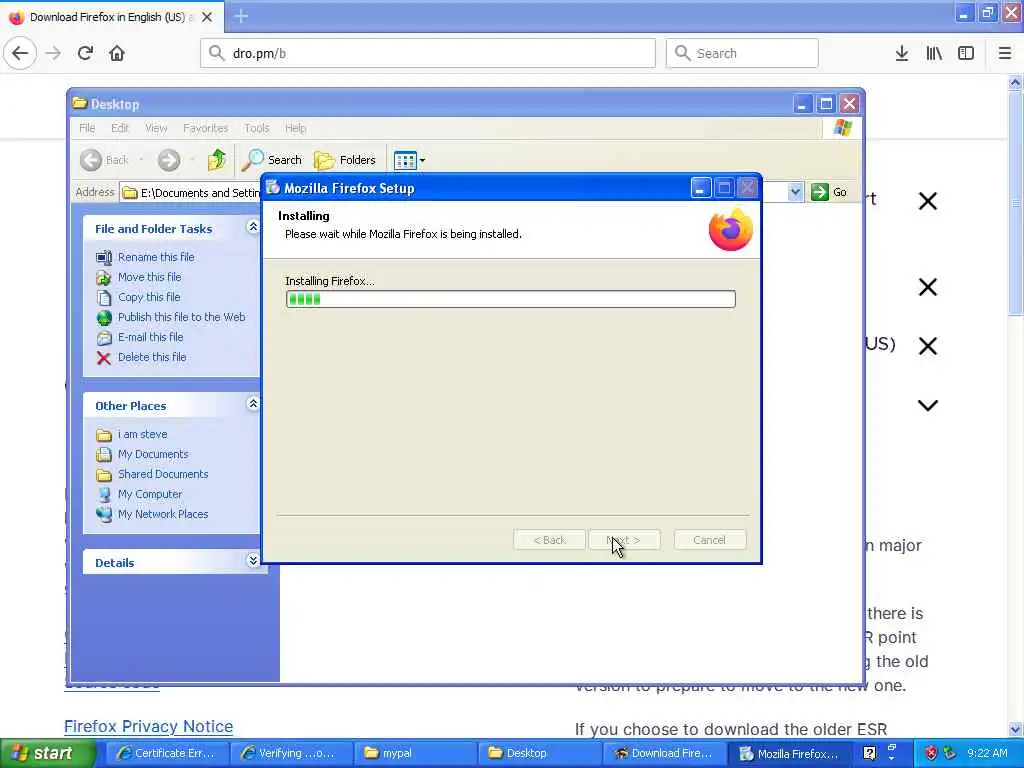Close the Download Firefox tab
The height and width of the screenshot is (768, 1024).
[207, 17]
